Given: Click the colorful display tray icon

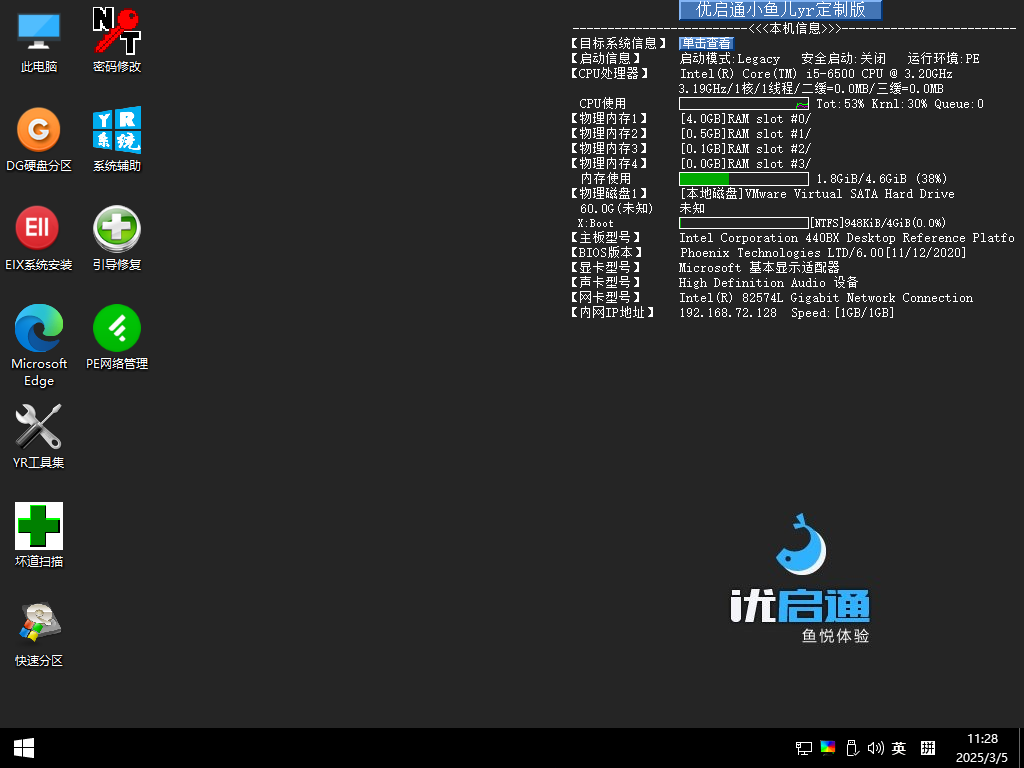Looking at the screenshot, I should (828, 748).
